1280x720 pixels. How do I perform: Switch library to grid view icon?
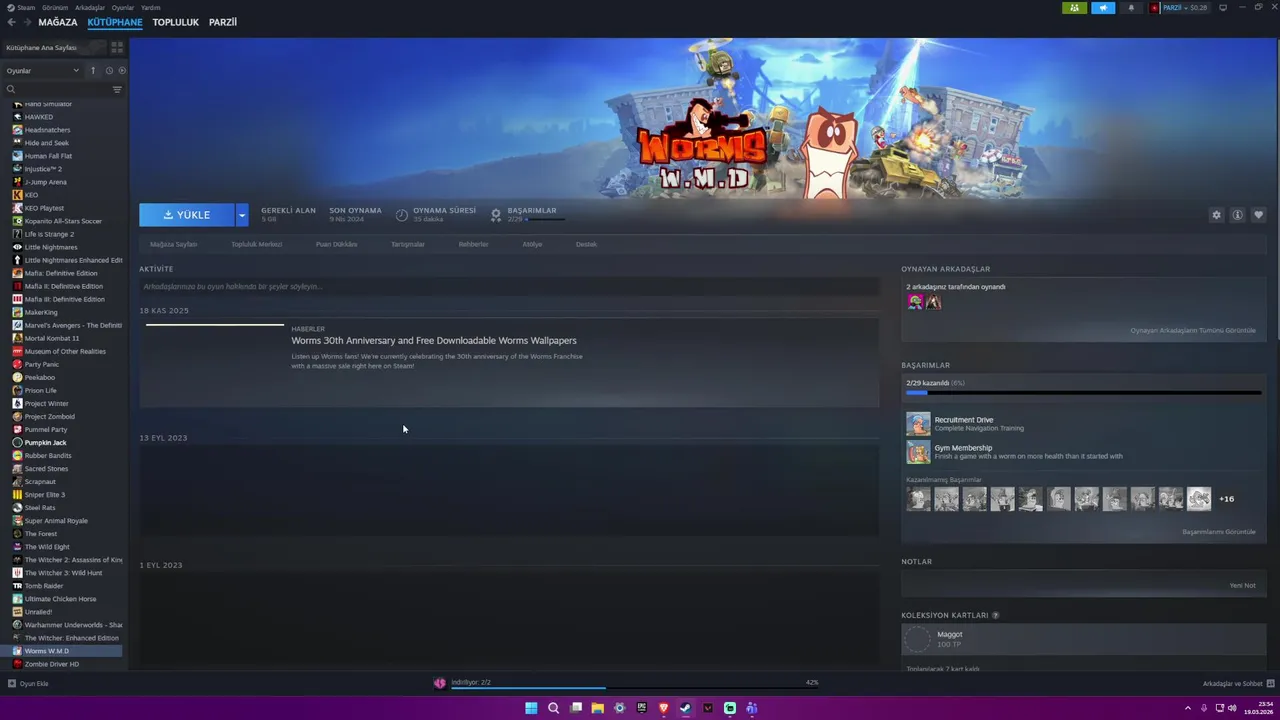(x=117, y=47)
